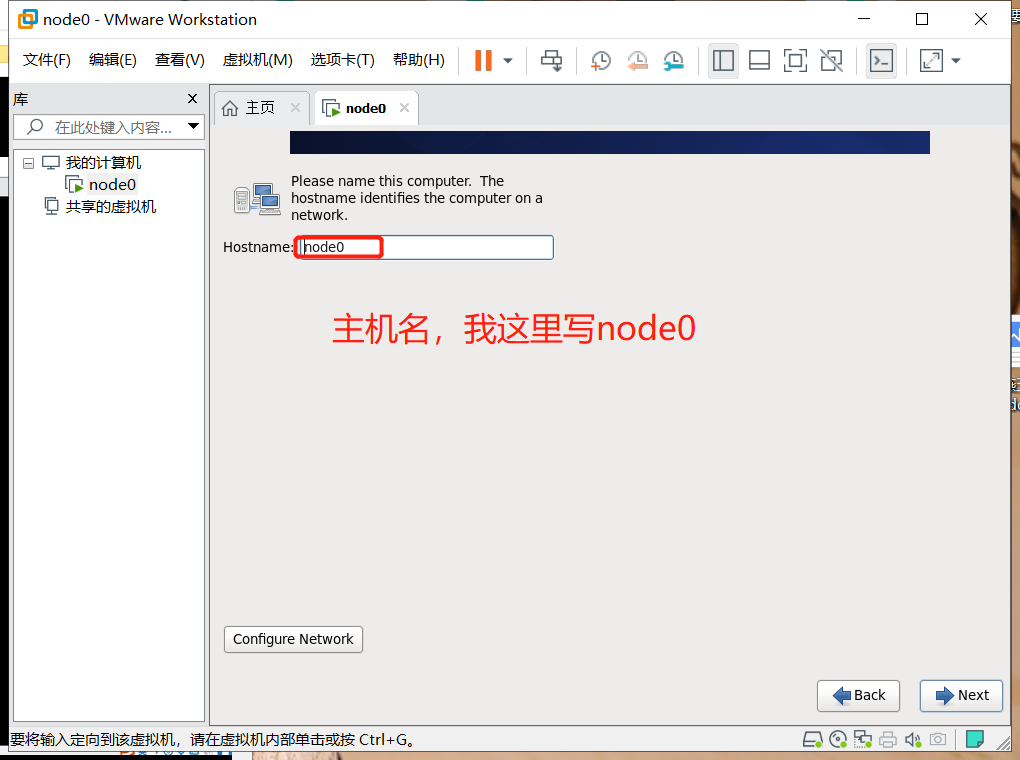Viewport: 1020px width, 760px height.
Task: Close the 主页 tab
Action: pos(295,108)
